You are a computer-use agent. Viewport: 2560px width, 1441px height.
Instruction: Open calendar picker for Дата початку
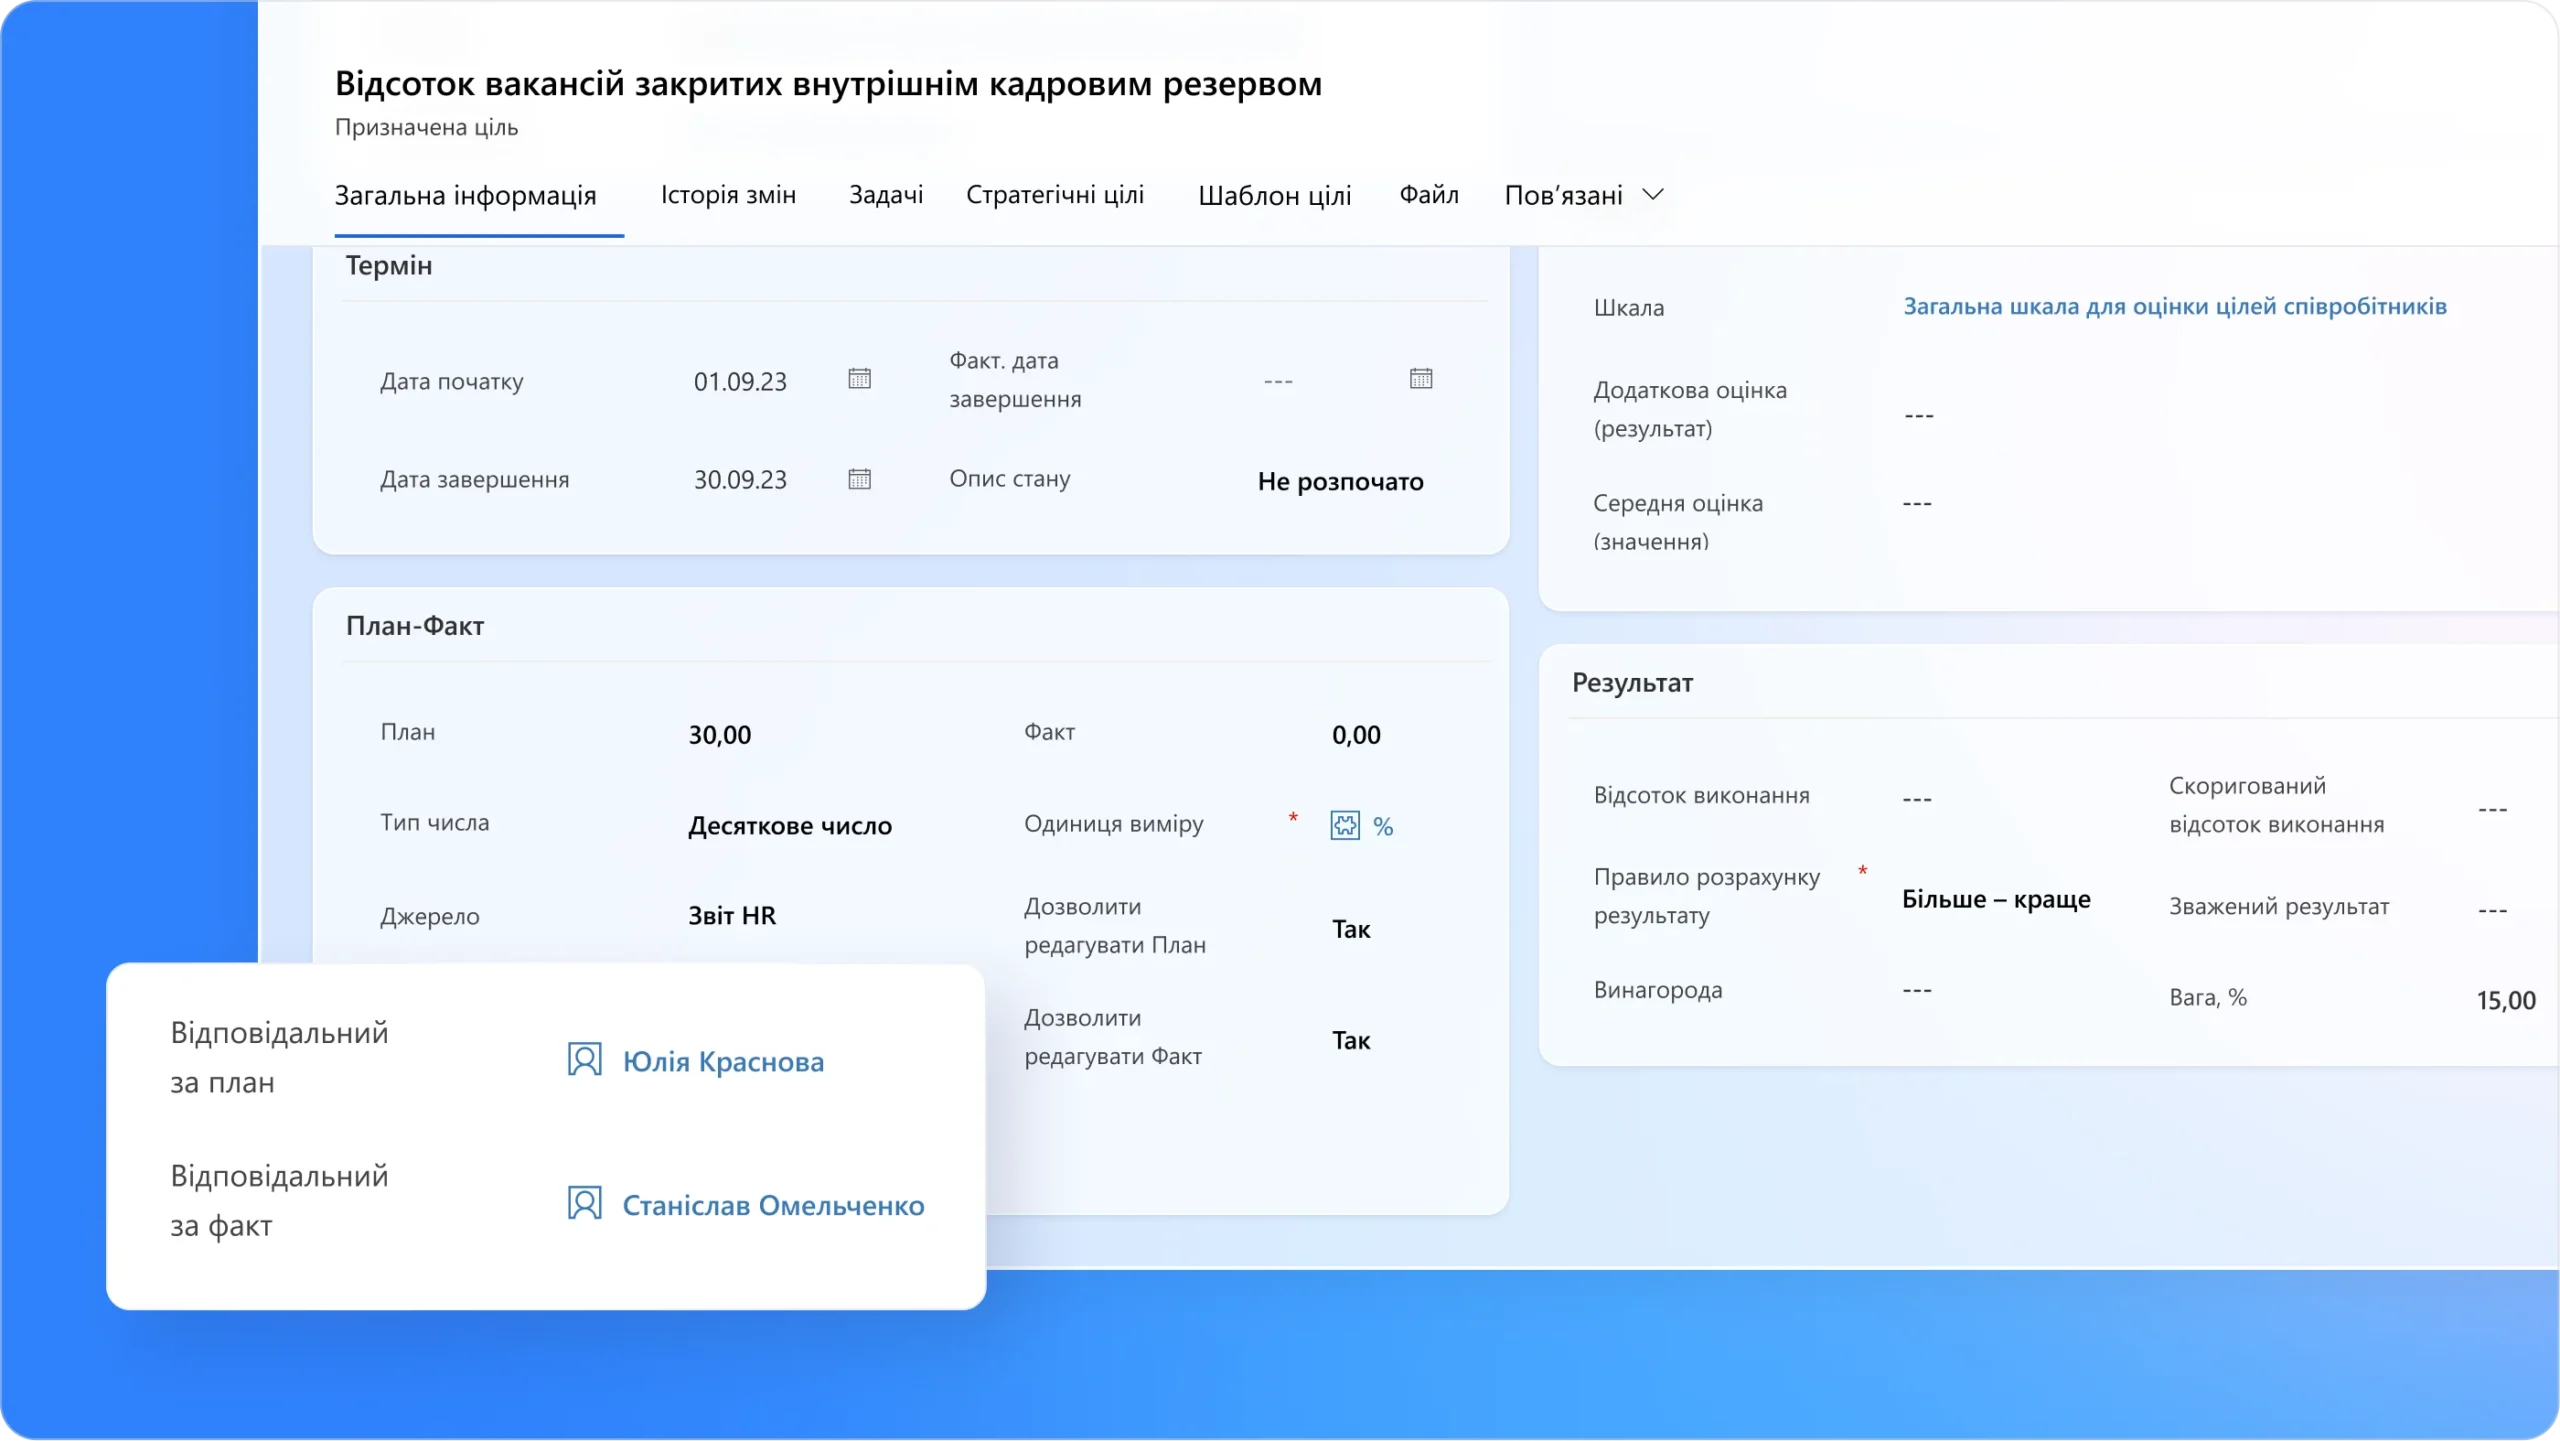(x=859, y=379)
